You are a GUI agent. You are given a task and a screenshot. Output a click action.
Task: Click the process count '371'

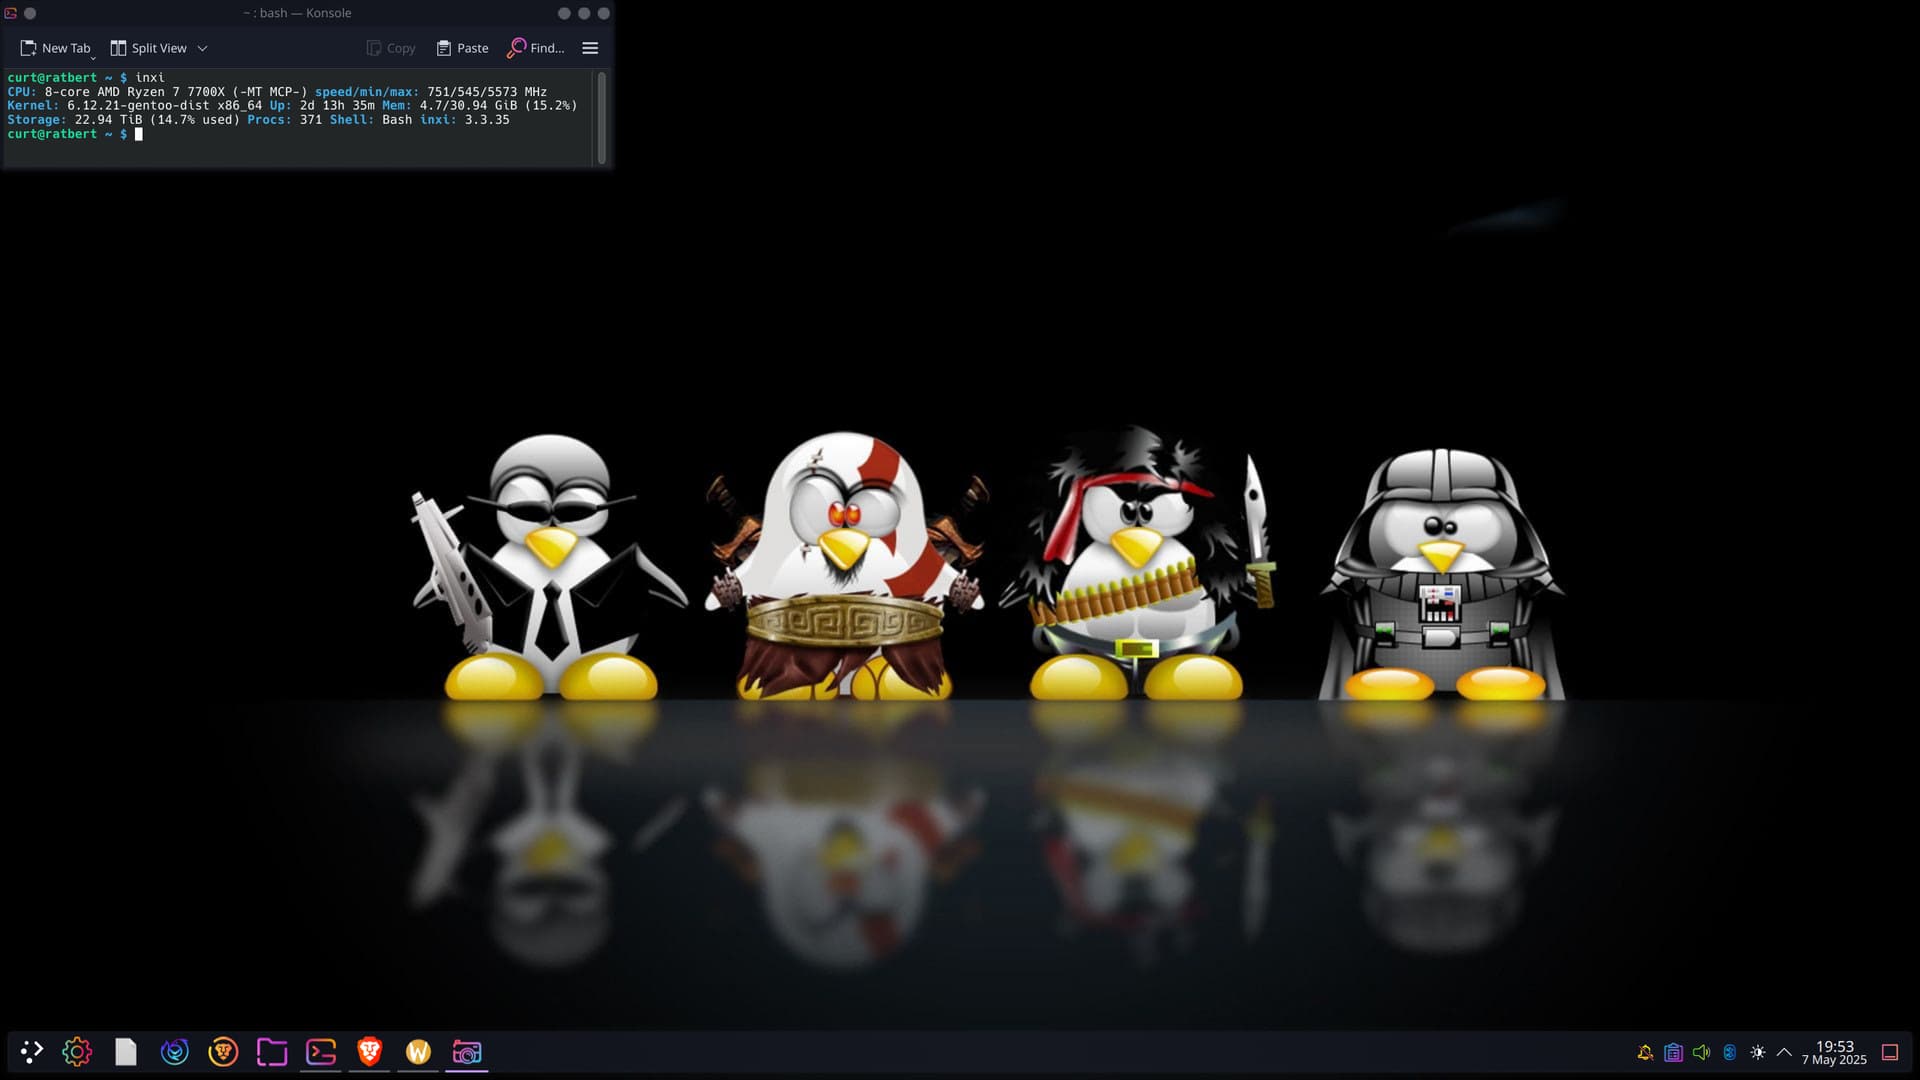click(311, 119)
